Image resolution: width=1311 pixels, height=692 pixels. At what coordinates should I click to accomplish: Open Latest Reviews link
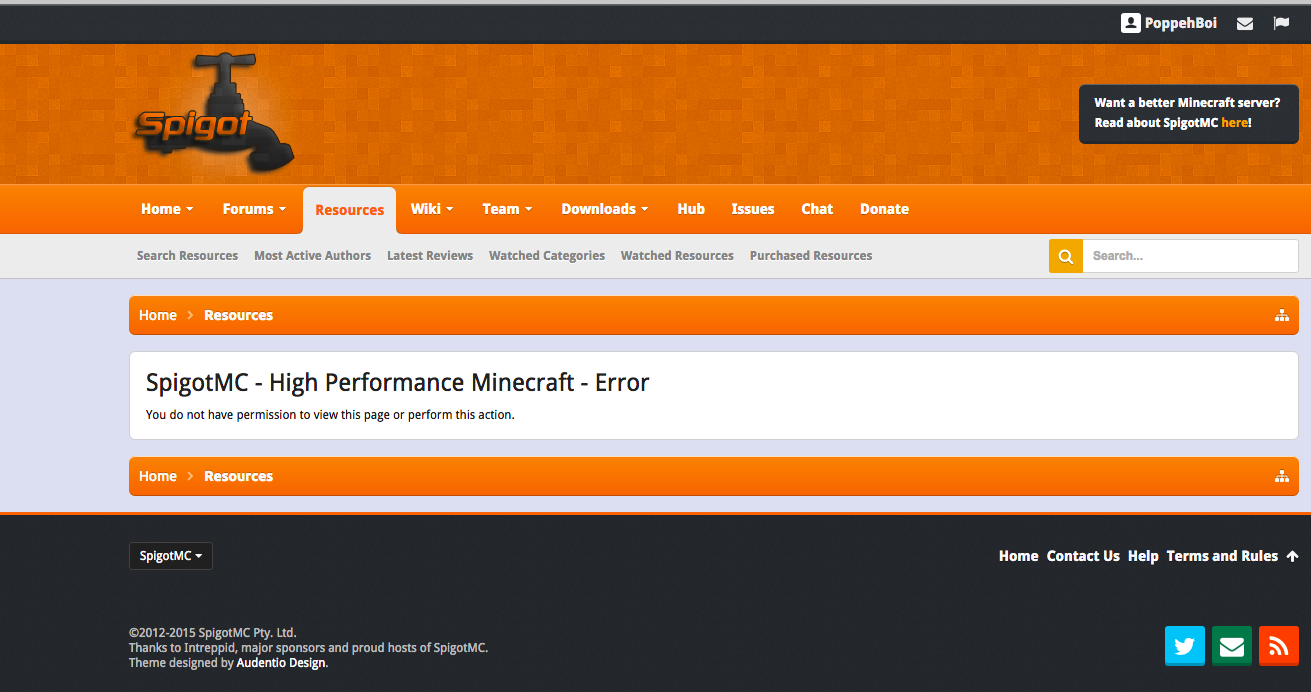point(430,256)
